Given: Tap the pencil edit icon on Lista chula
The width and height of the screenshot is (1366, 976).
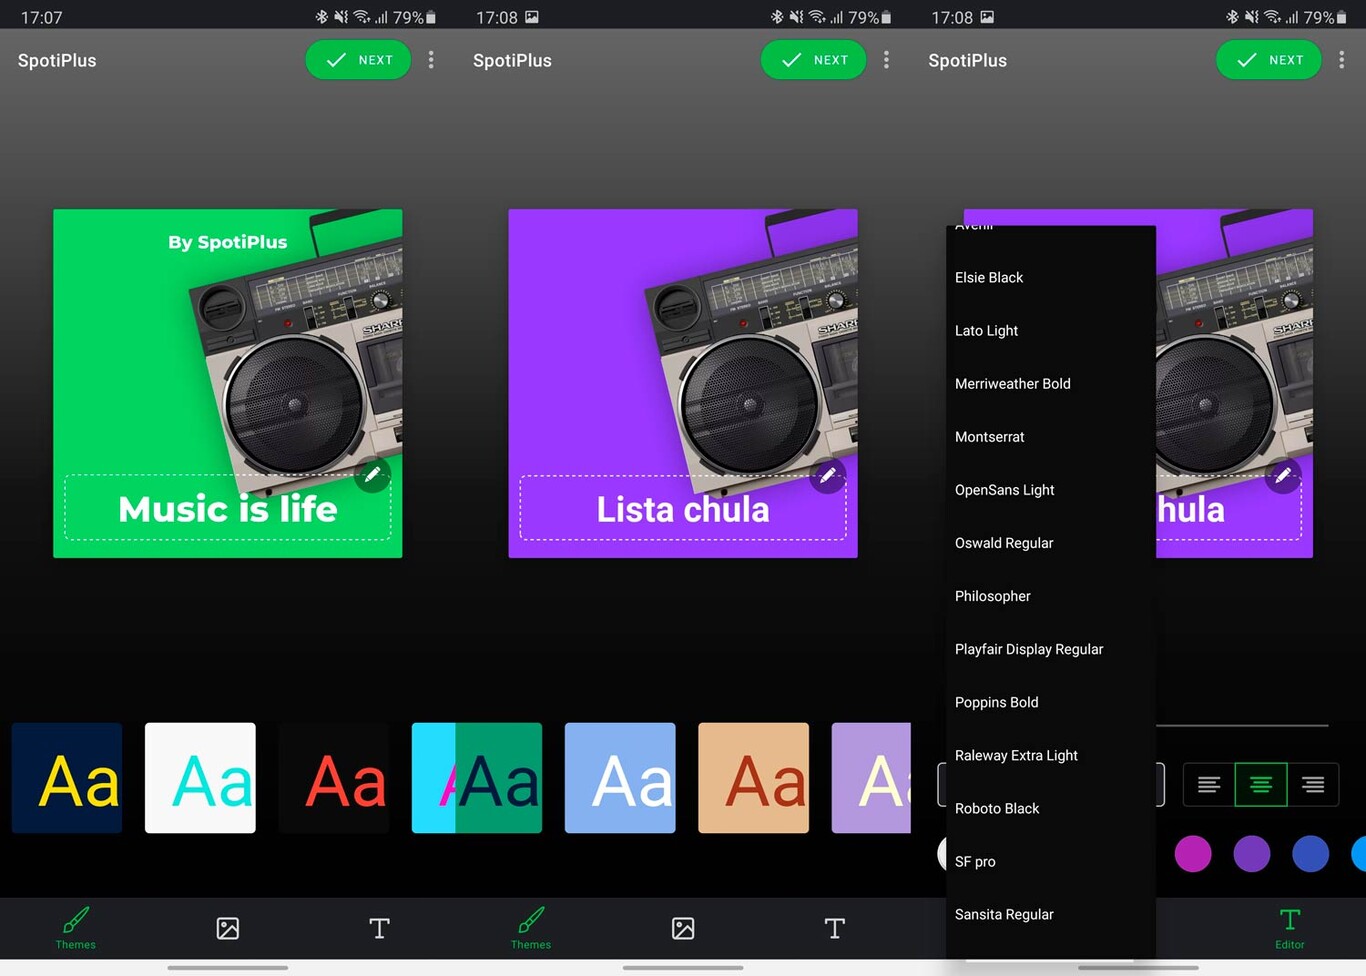Looking at the screenshot, I should click(828, 477).
